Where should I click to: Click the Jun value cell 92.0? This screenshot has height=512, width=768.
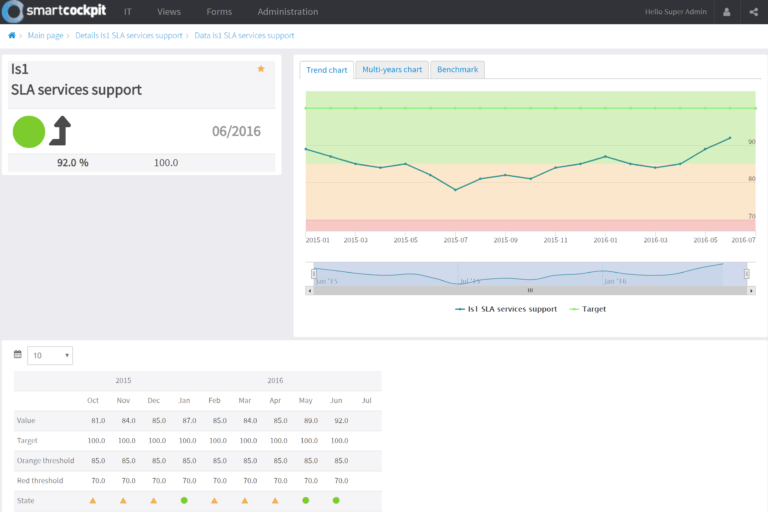tap(341, 420)
